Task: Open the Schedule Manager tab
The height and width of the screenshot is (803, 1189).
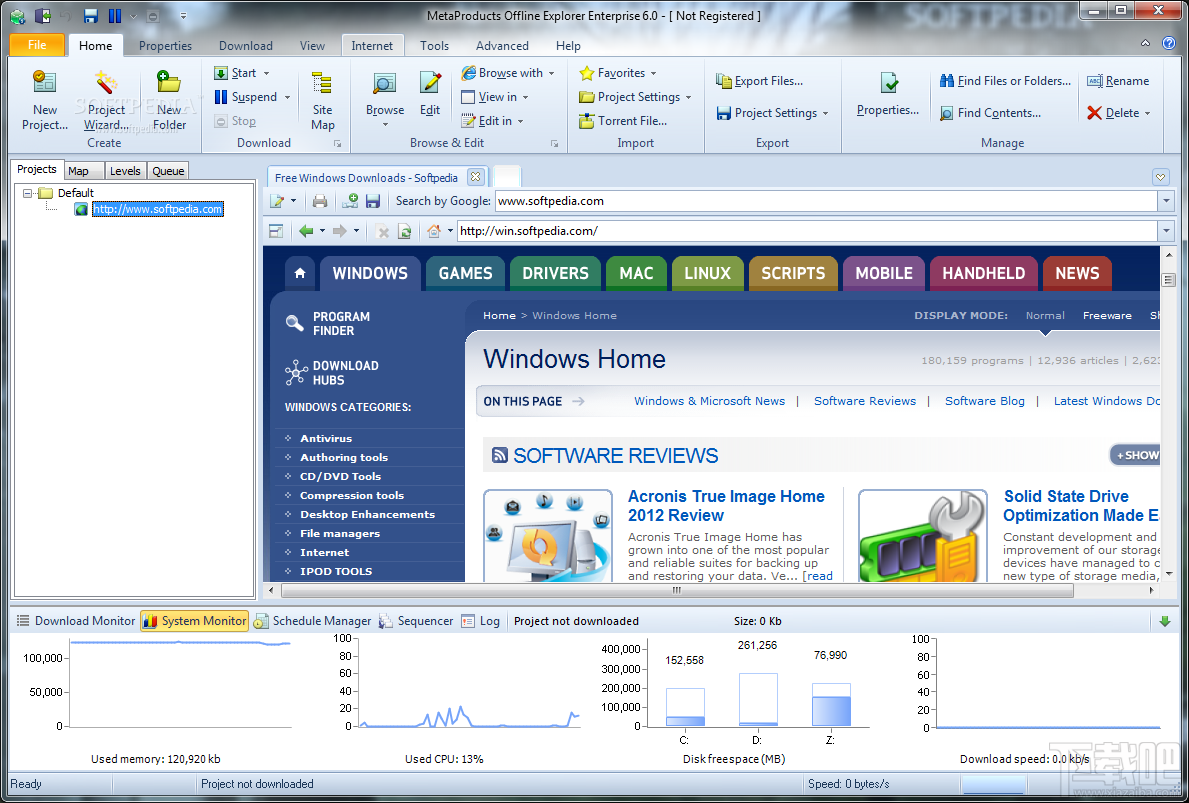Action: (312, 621)
